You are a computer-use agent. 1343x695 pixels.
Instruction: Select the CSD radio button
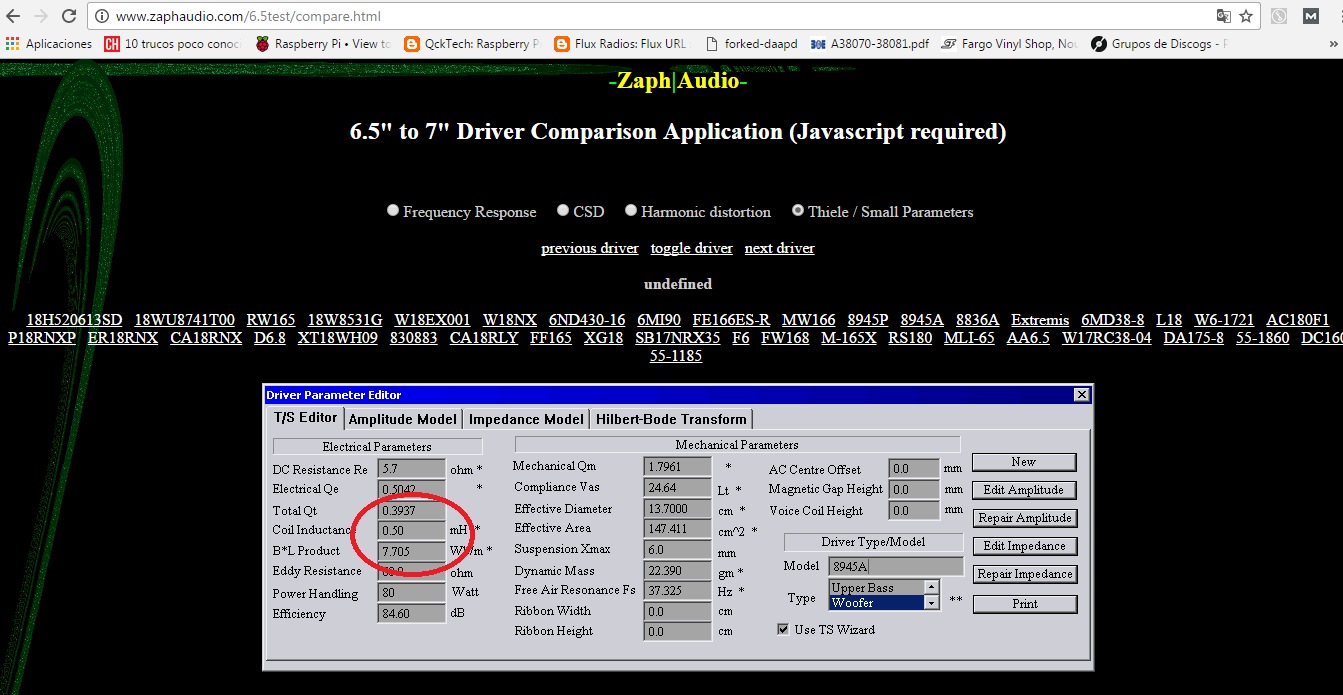[563, 211]
